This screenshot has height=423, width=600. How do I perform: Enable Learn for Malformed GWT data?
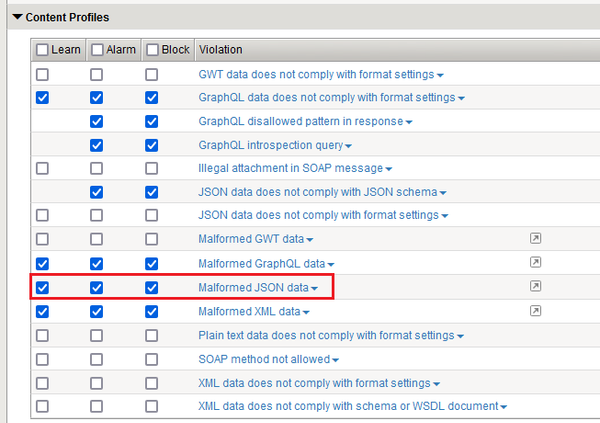click(x=42, y=240)
